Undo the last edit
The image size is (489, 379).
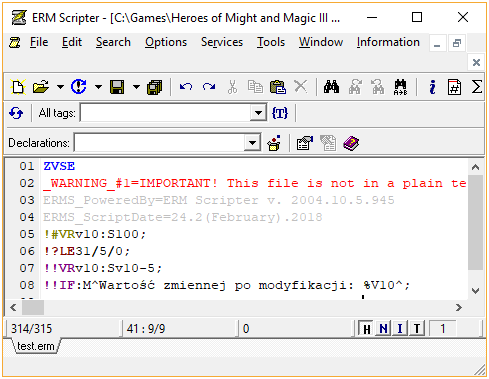186,87
